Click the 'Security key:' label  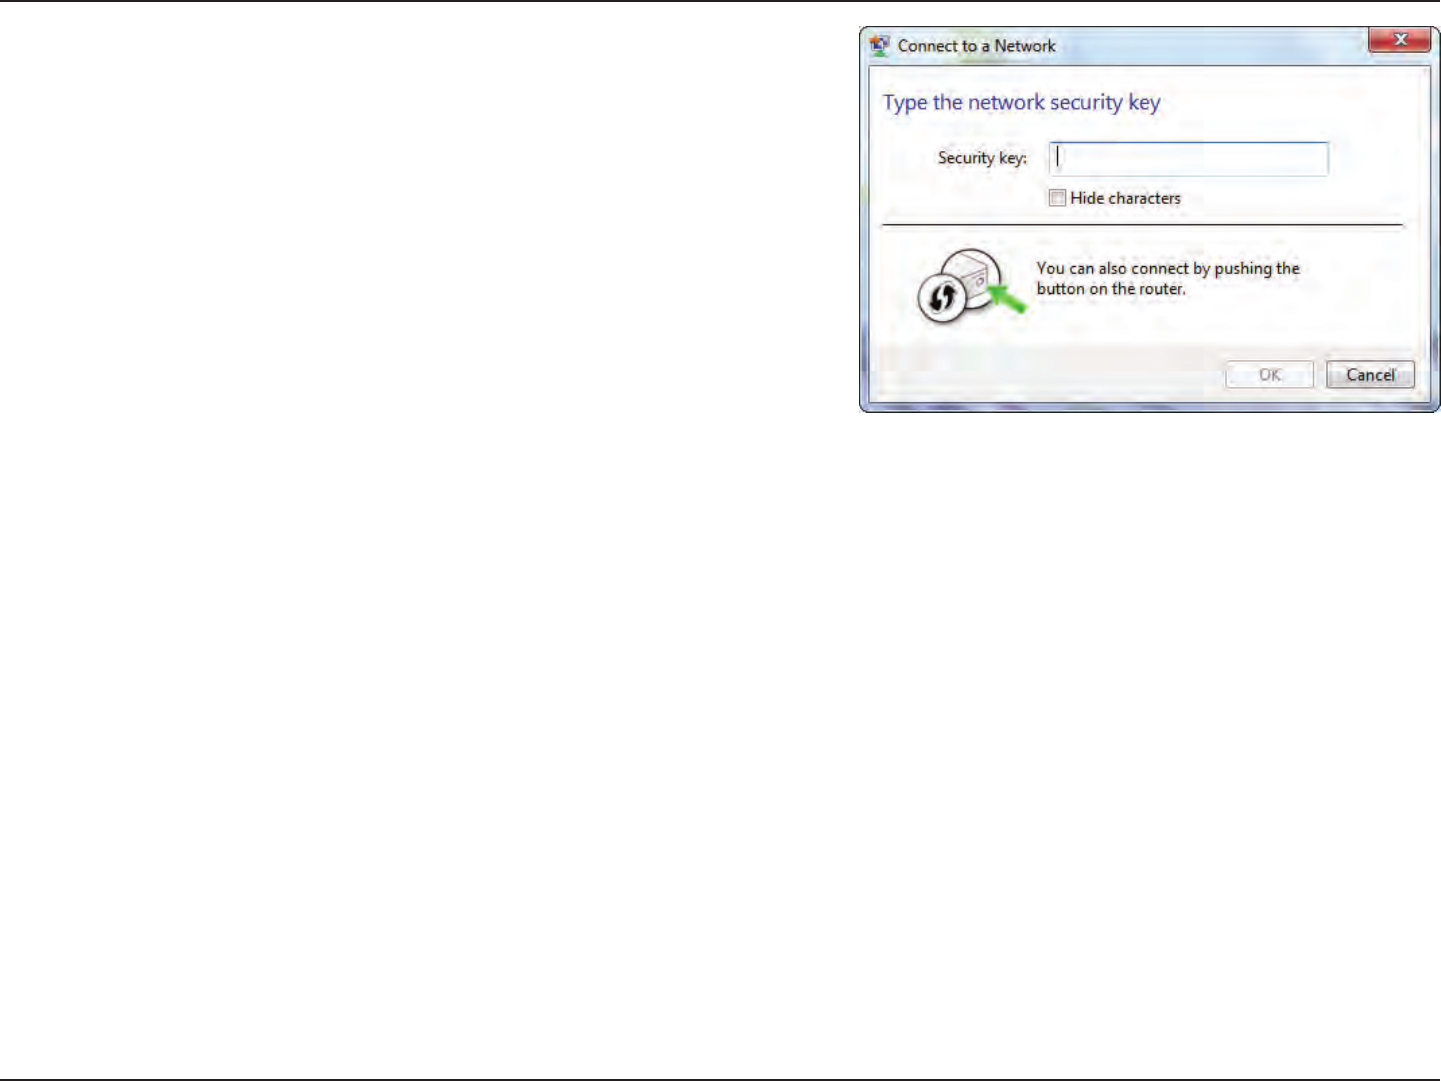[982, 158]
